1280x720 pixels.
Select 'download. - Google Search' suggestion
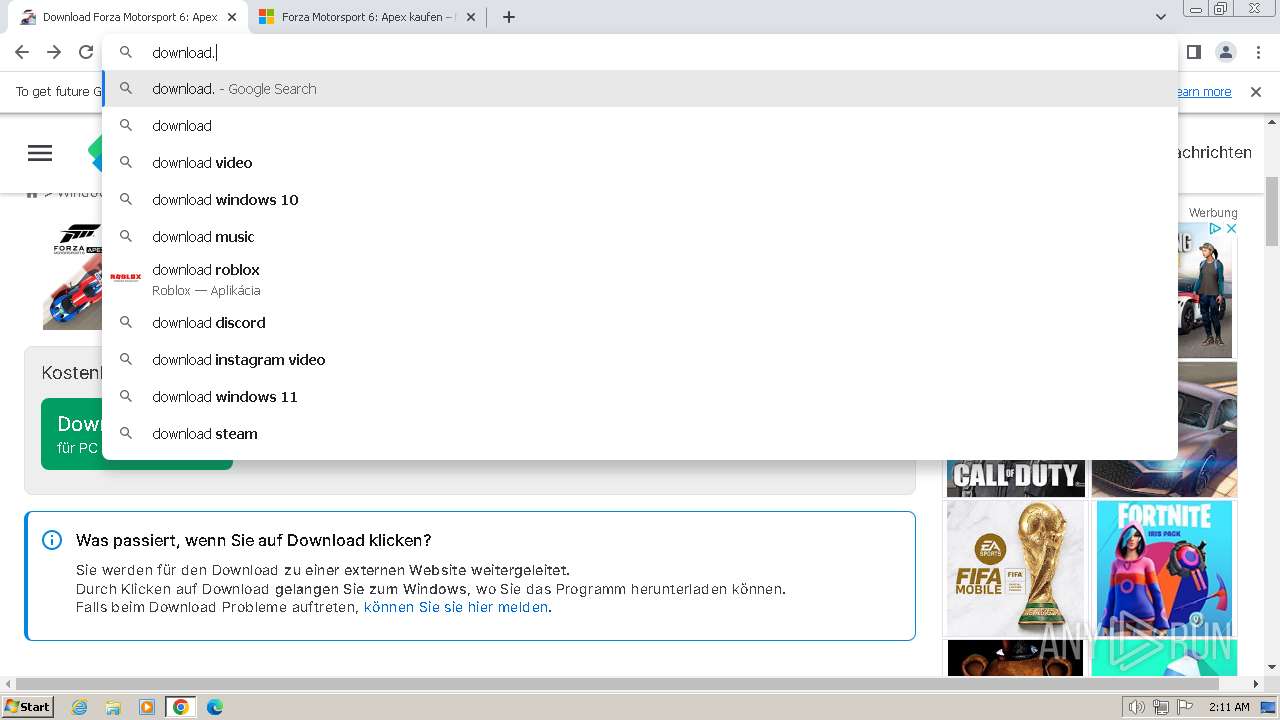click(x=640, y=89)
